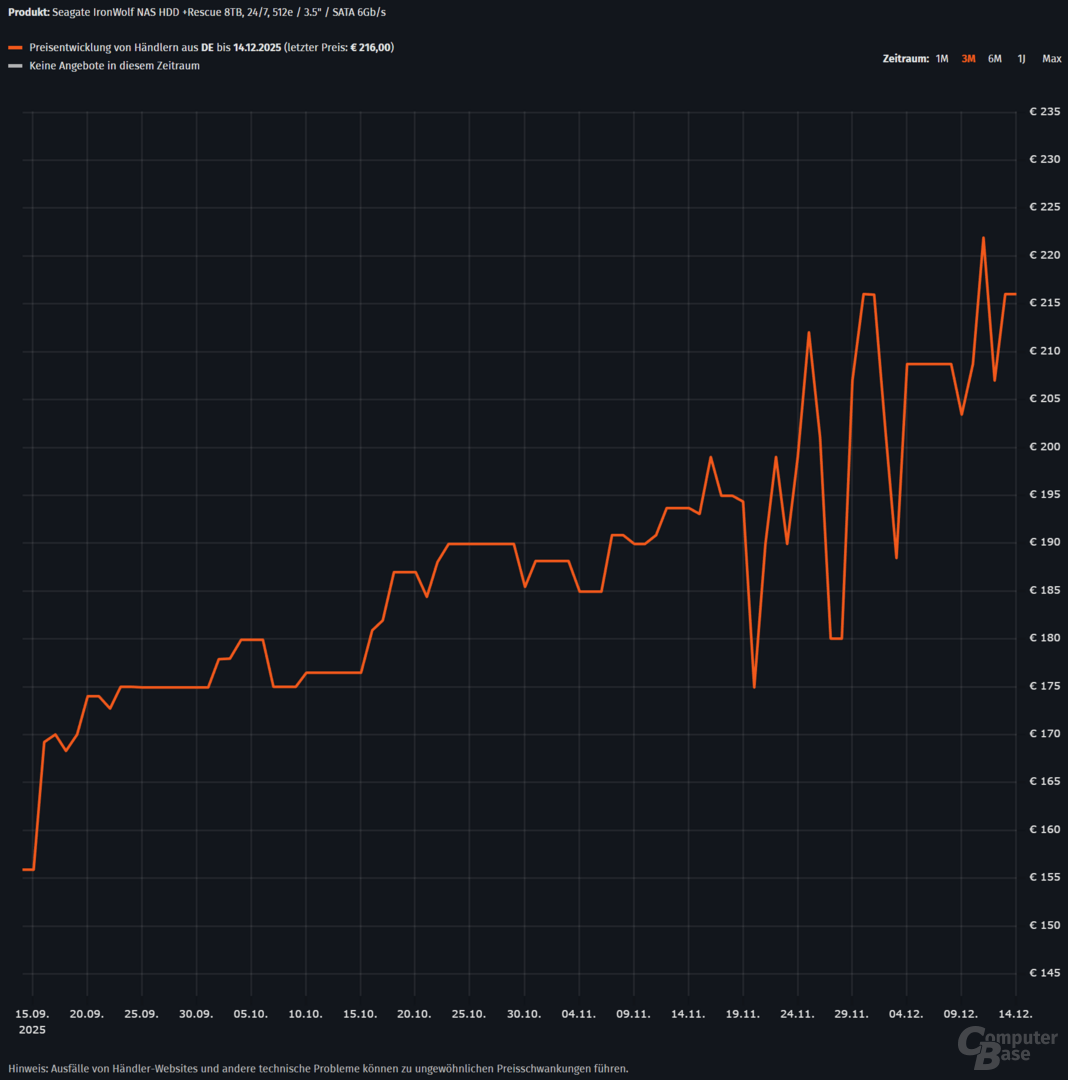Choose the 6M time range option
The height and width of the screenshot is (1080, 1068).
[995, 59]
